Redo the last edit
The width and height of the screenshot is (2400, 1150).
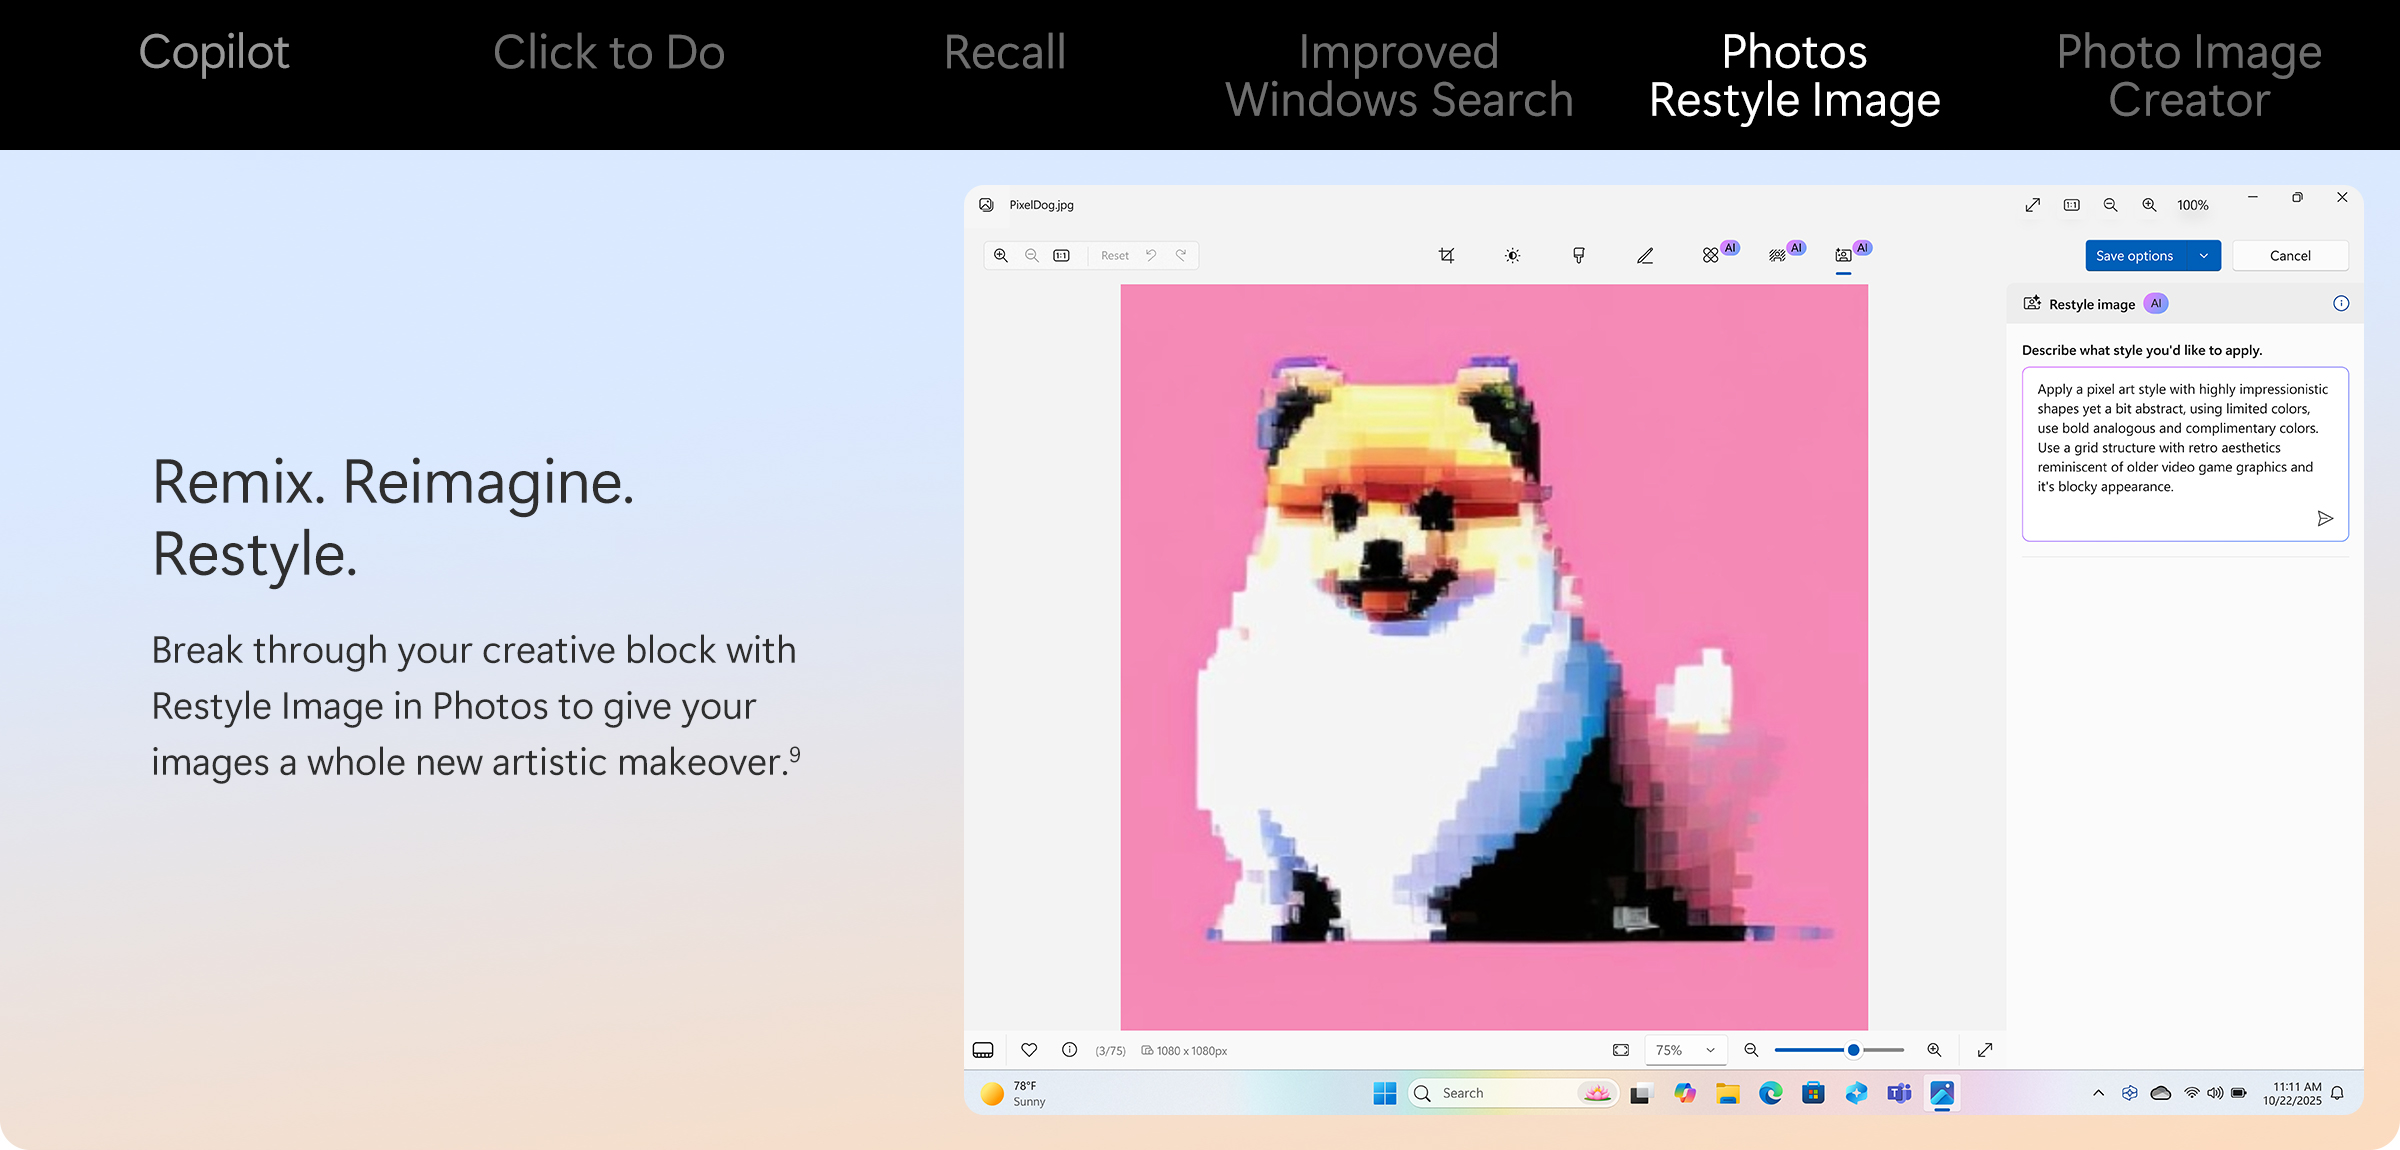[x=1181, y=256]
